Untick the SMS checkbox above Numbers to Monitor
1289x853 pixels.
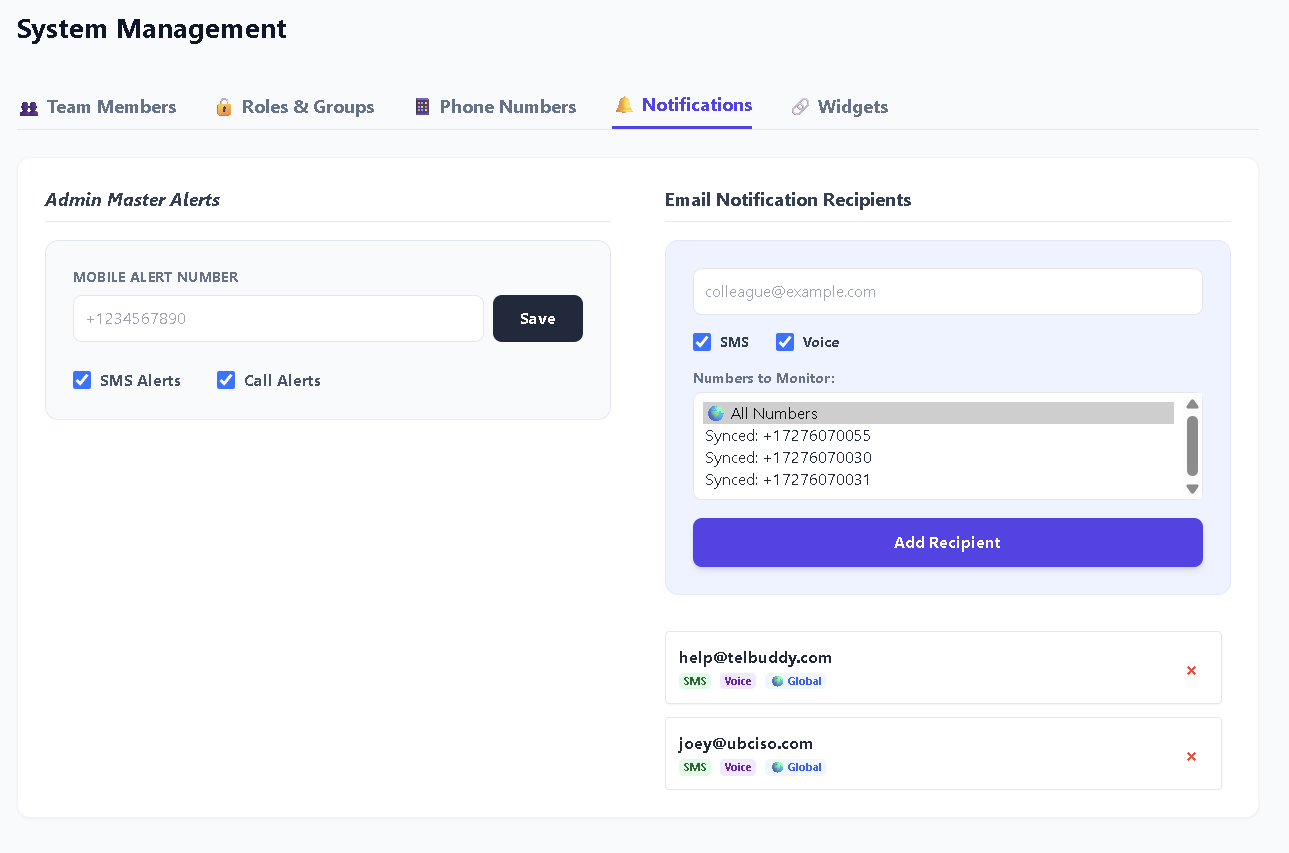point(702,342)
